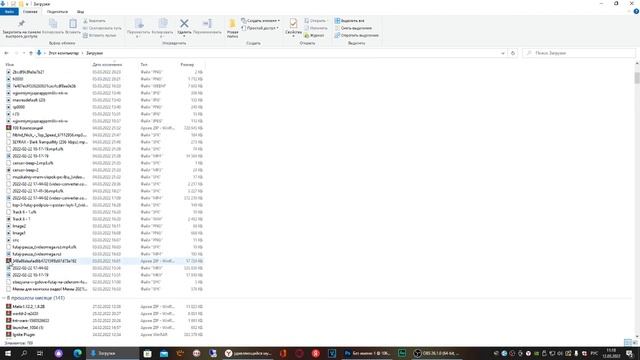Click Этот компьютер breadcrumb
640x360 pixels.
click(64, 53)
